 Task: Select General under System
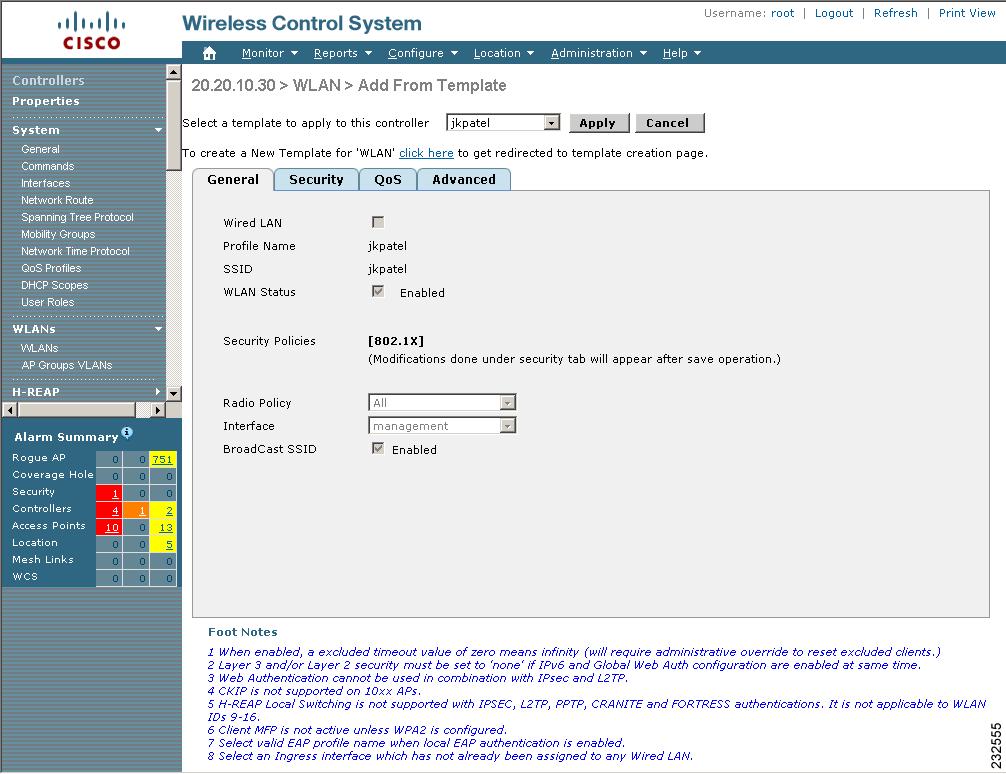pyautogui.click(x=40, y=149)
